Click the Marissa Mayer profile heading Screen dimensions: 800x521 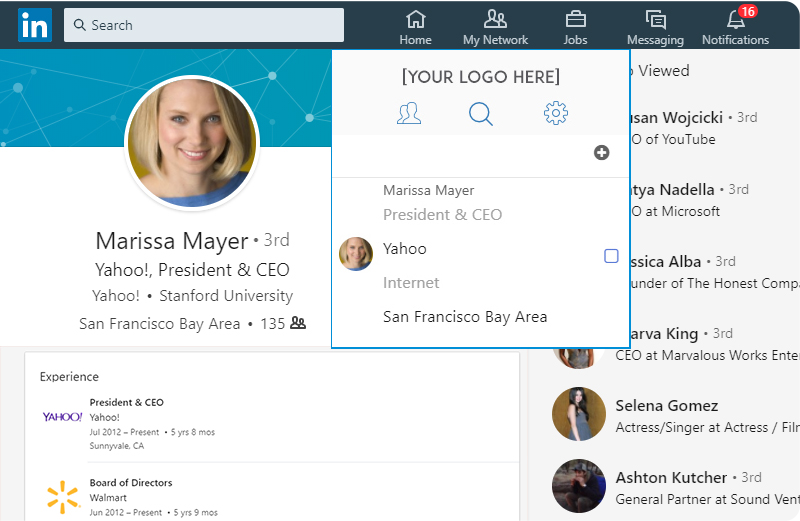pos(172,241)
